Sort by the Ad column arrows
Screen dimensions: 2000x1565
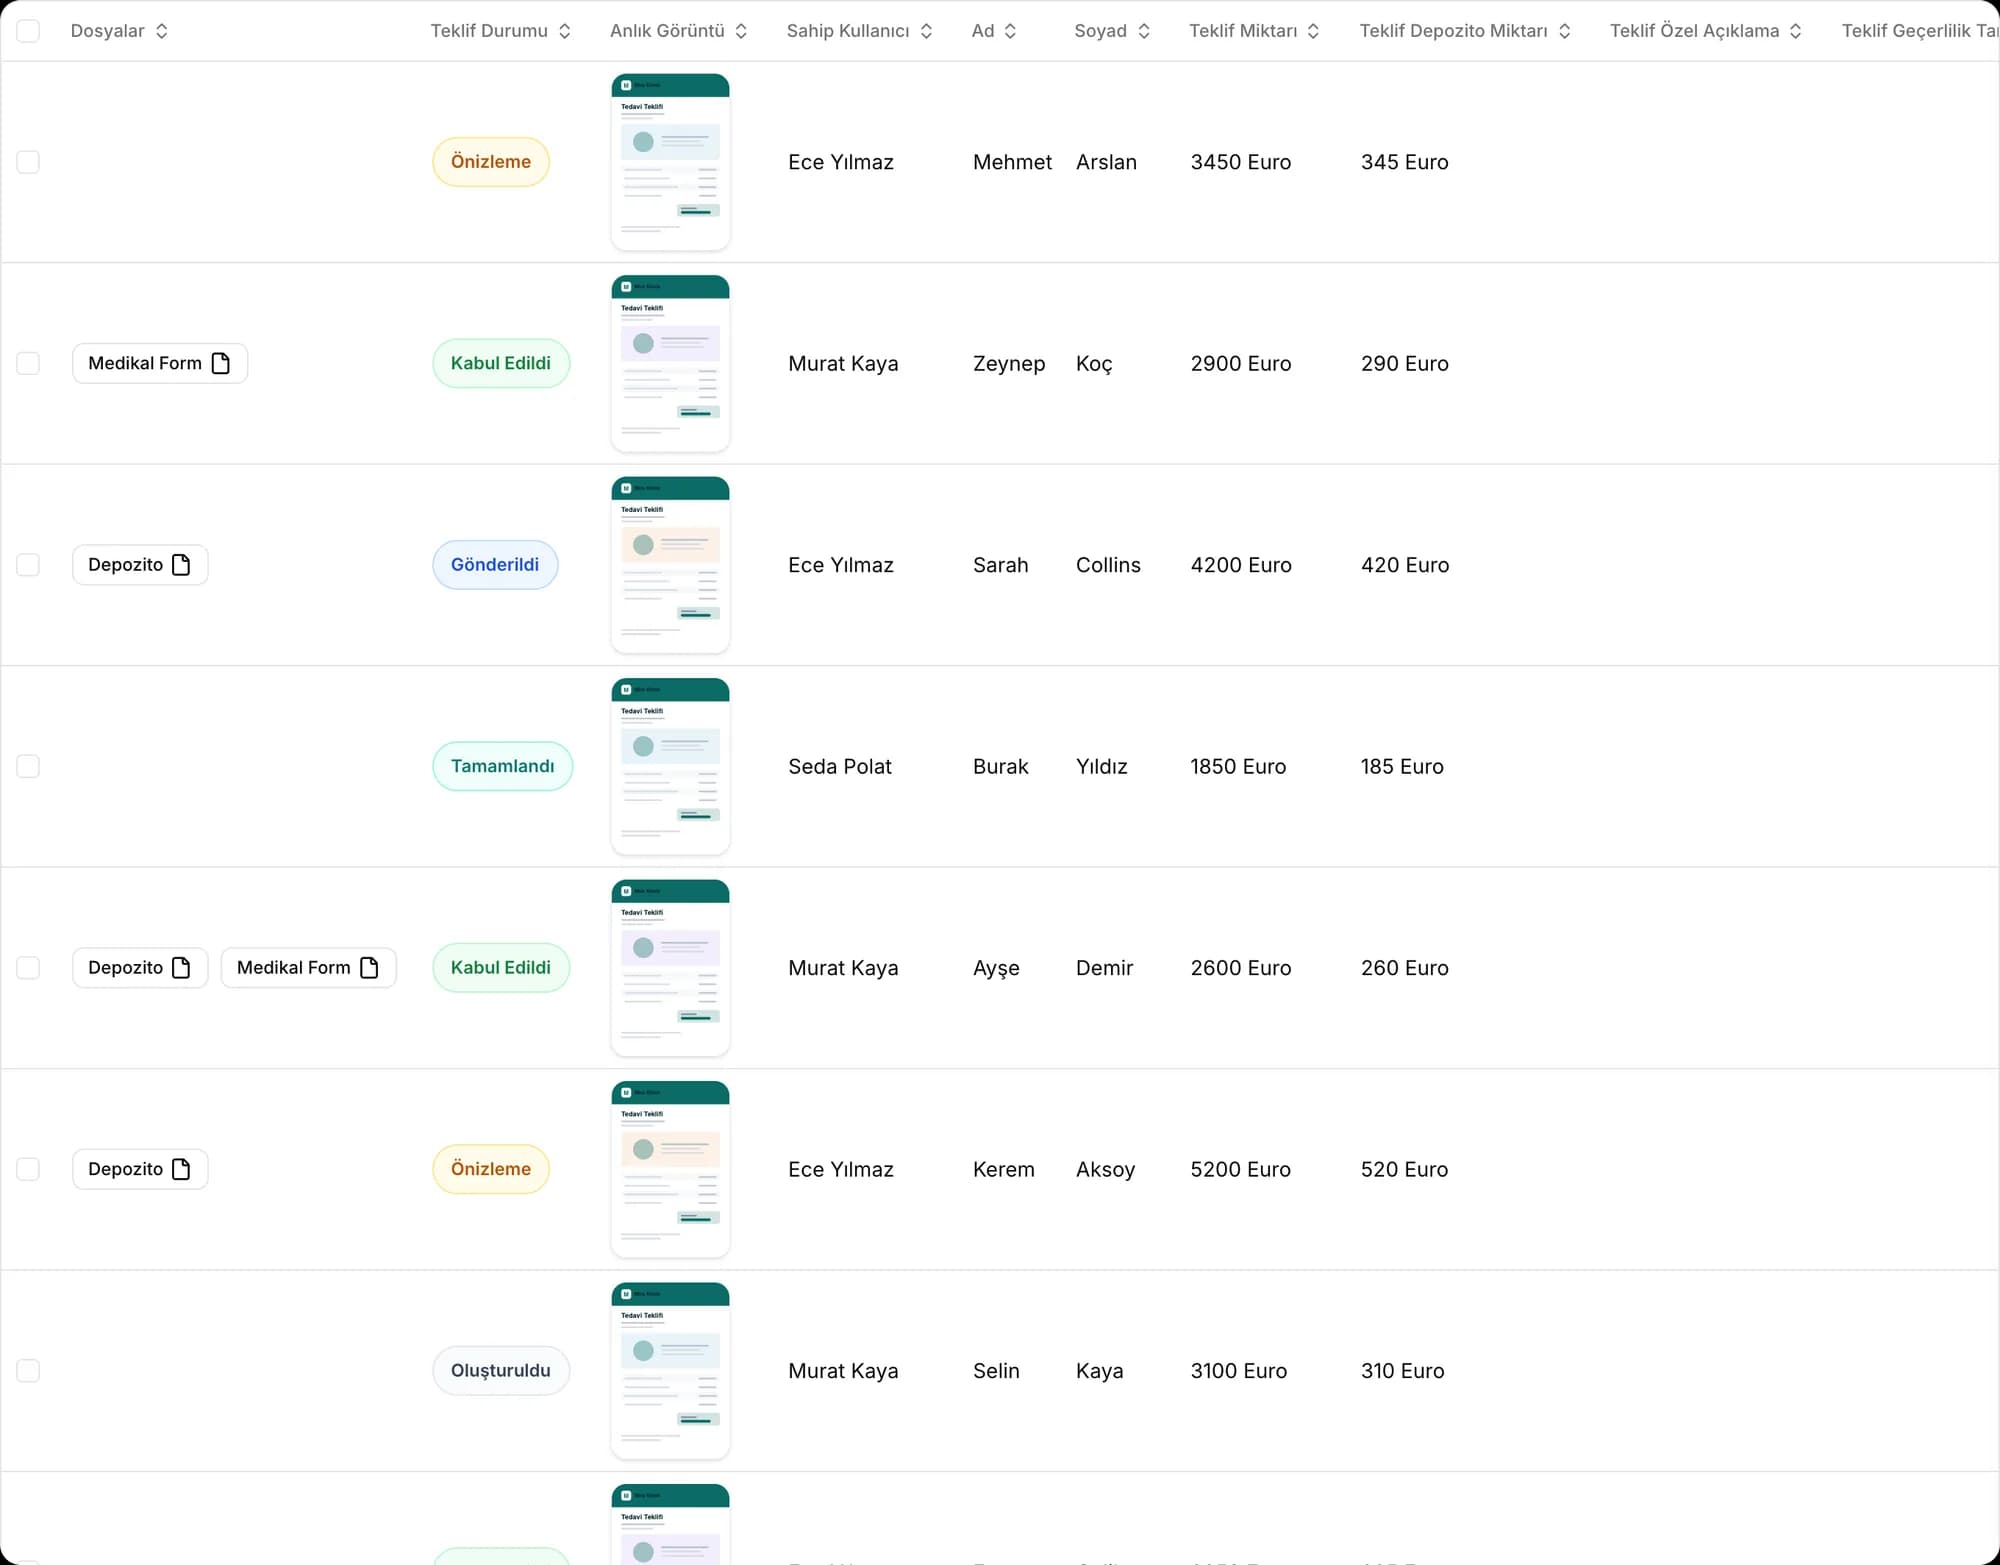[x=1010, y=31]
